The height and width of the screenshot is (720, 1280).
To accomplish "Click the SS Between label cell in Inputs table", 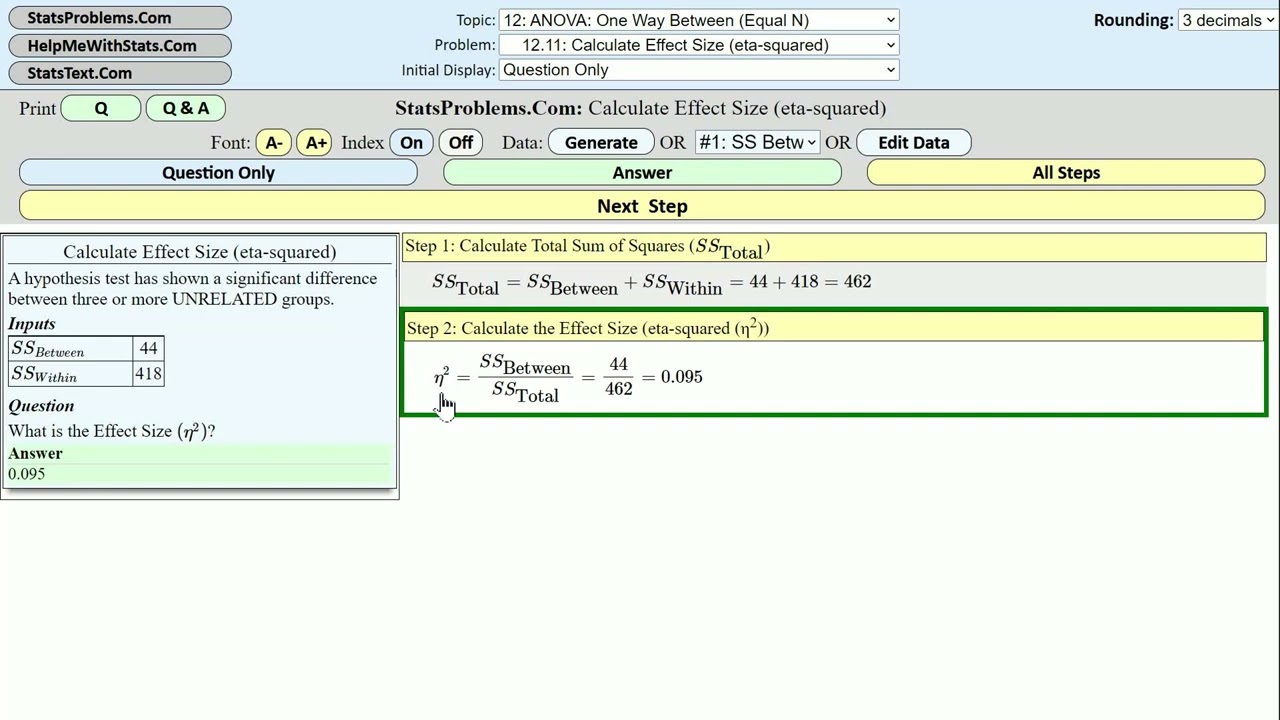I will click(x=71, y=349).
